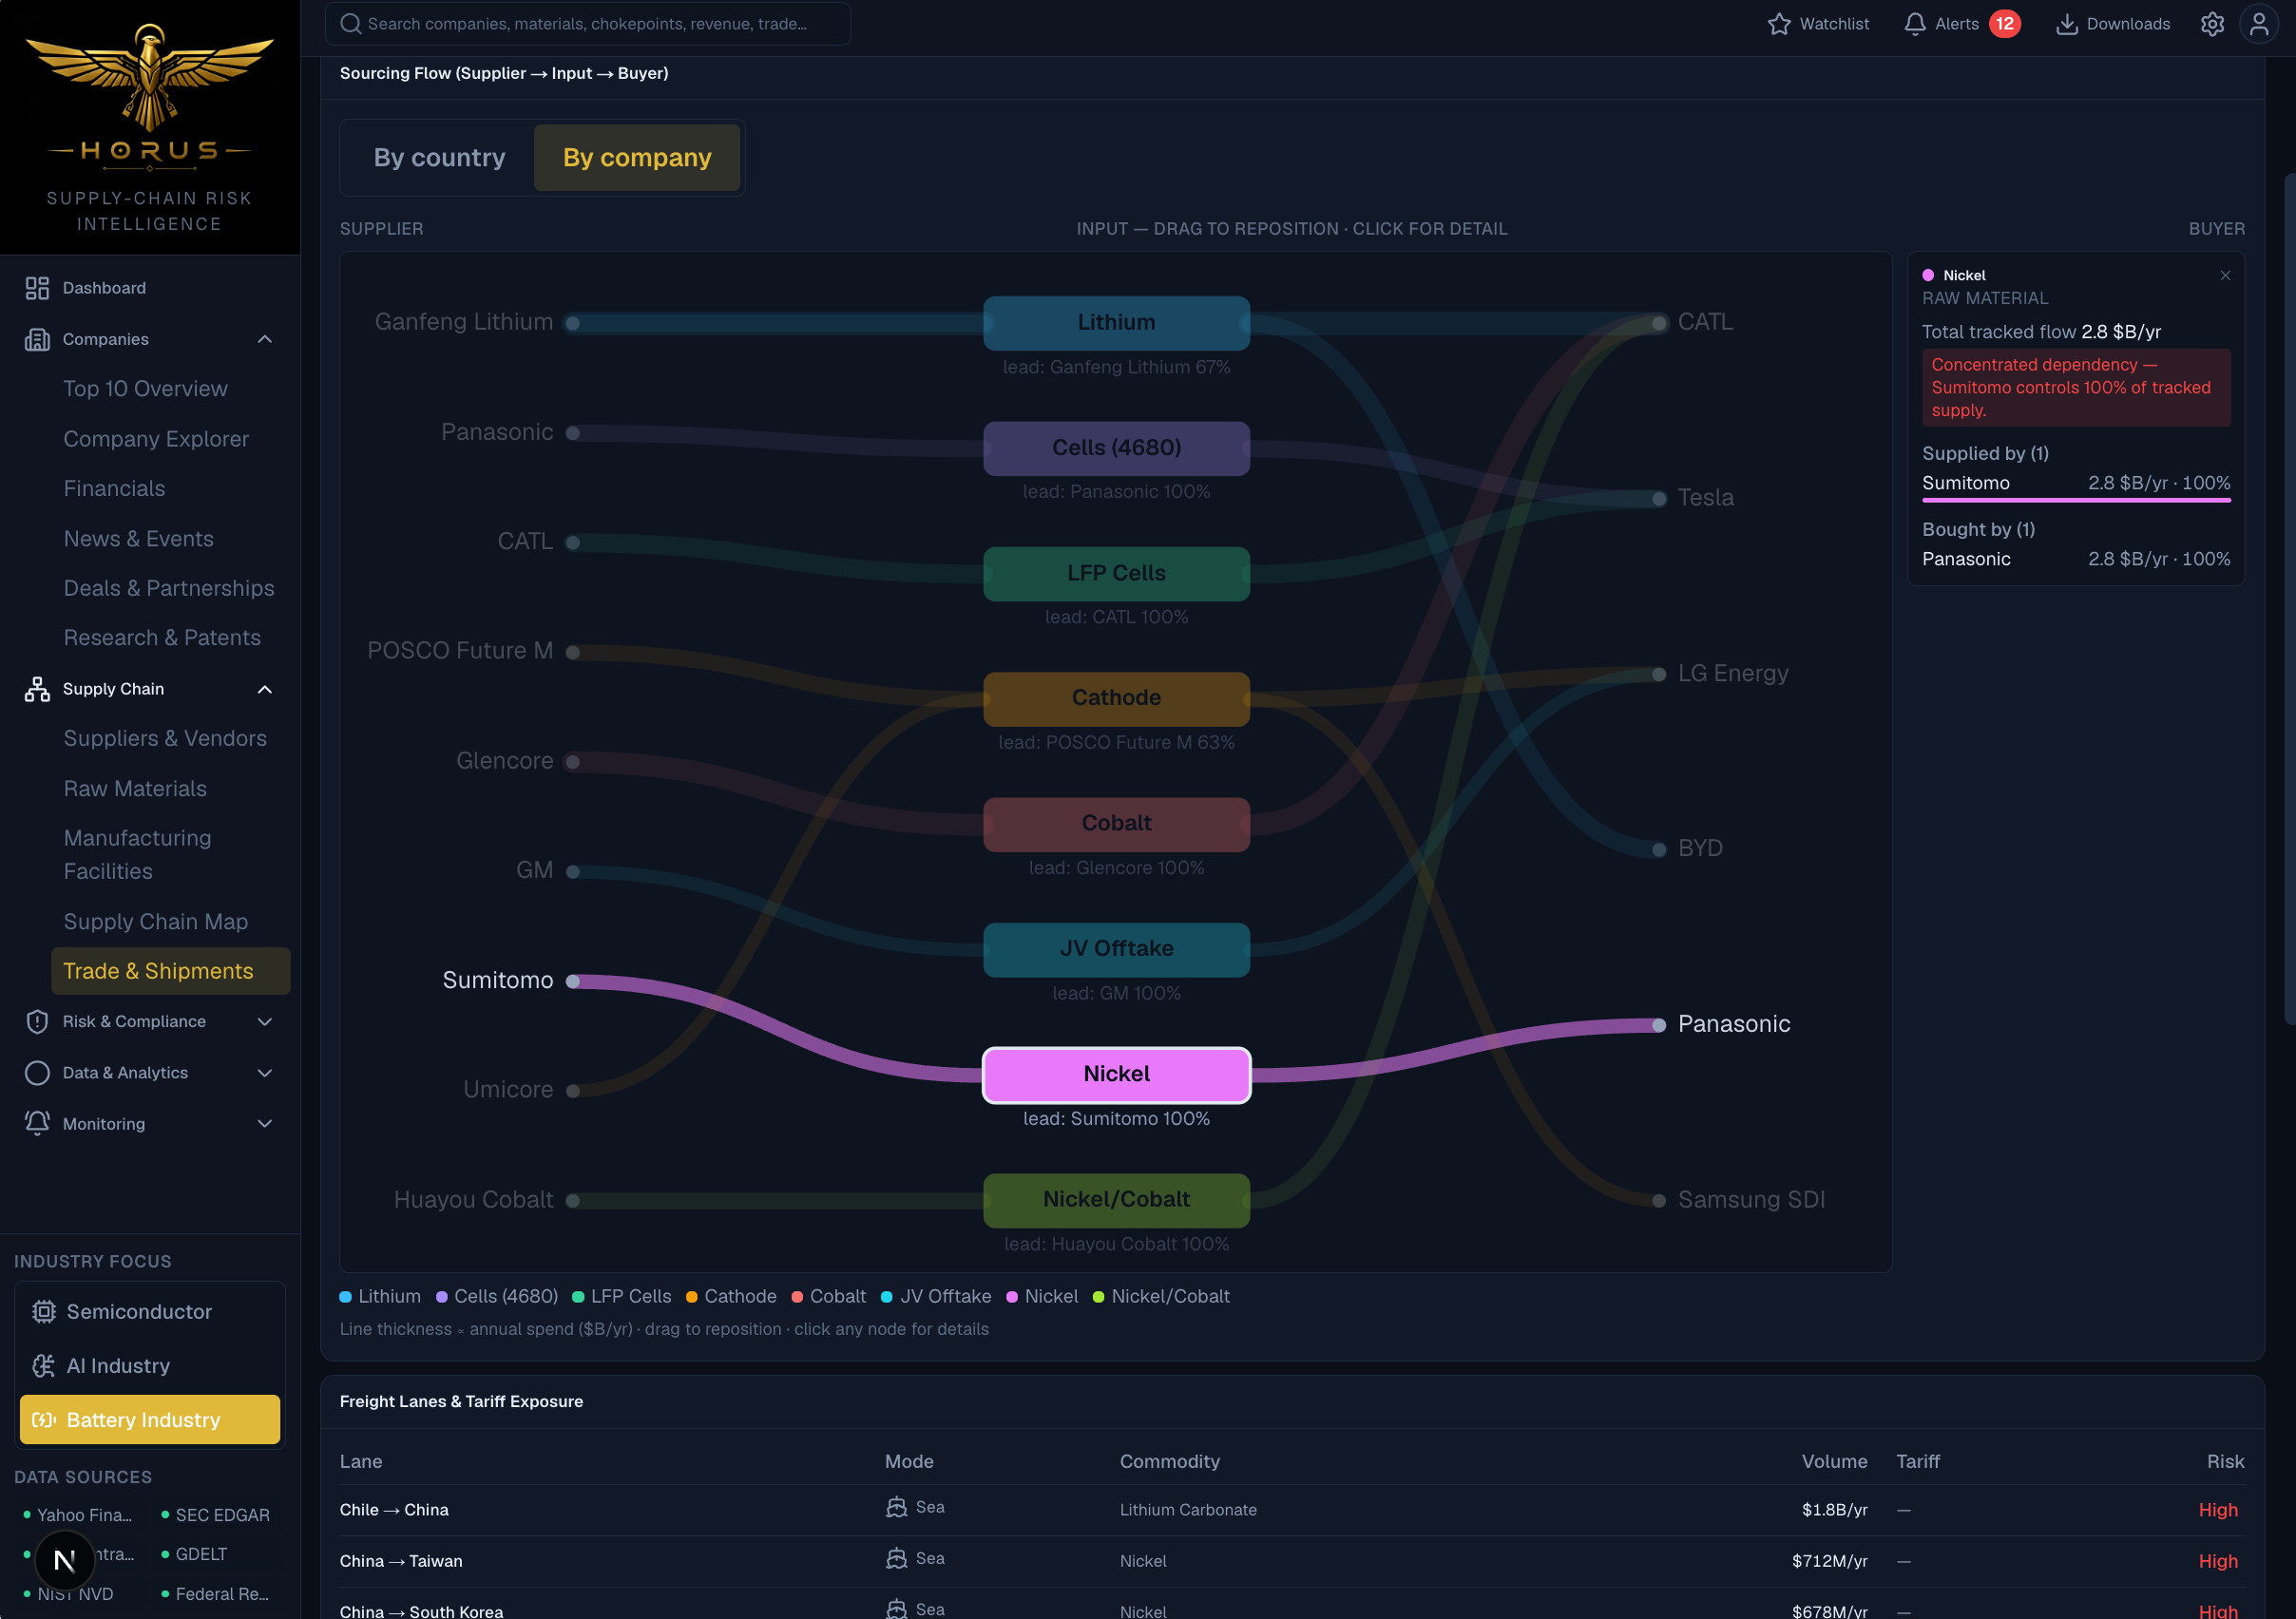
Task: Click the JV Offtake input node
Action: click(x=1116, y=949)
